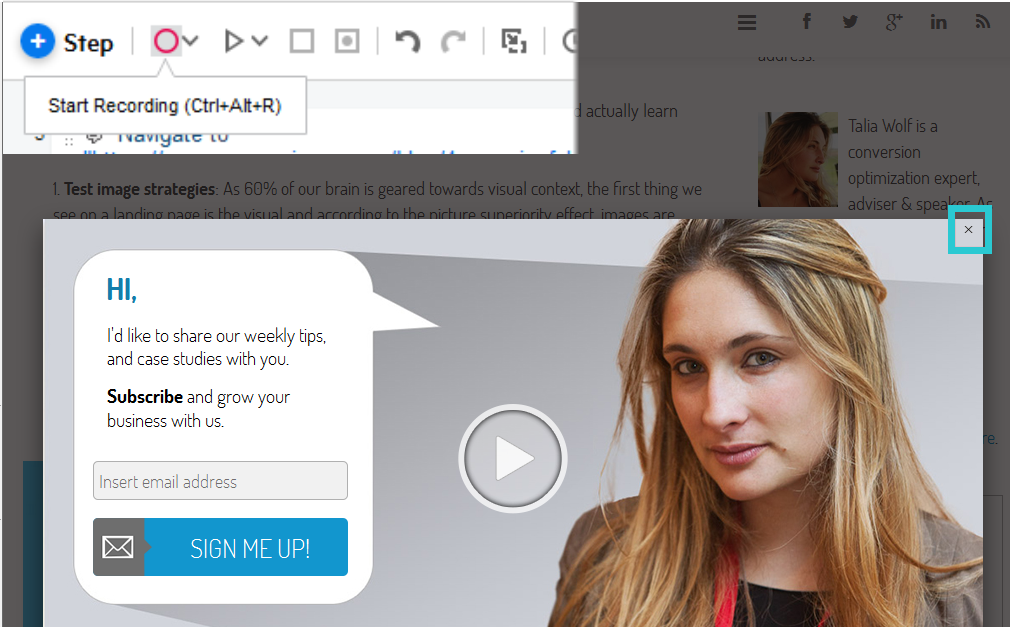Click the SIGN ME UP! button
This screenshot has height=627, width=1010.
pyautogui.click(x=220, y=547)
